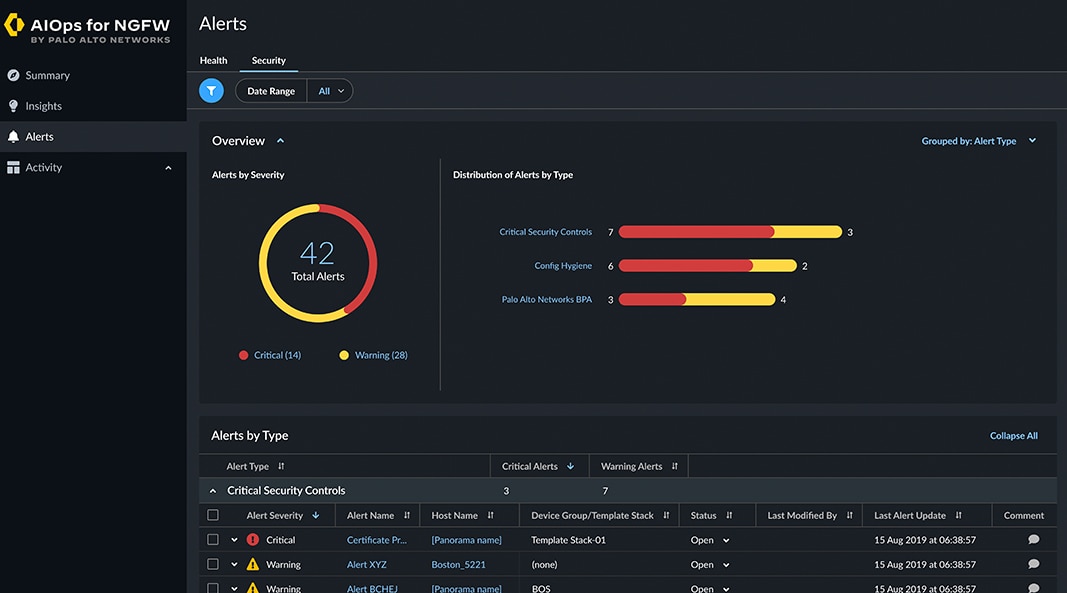Click the AIOps for NGFW logo
This screenshot has height=593, width=1067.
87,27
